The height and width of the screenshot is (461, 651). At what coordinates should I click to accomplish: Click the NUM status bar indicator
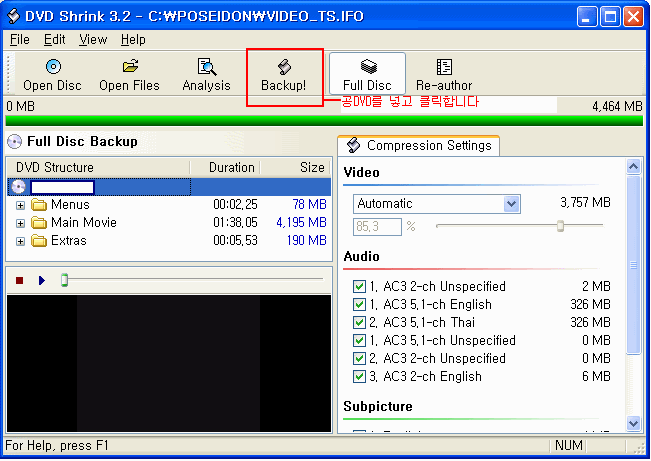pos(568,446)
